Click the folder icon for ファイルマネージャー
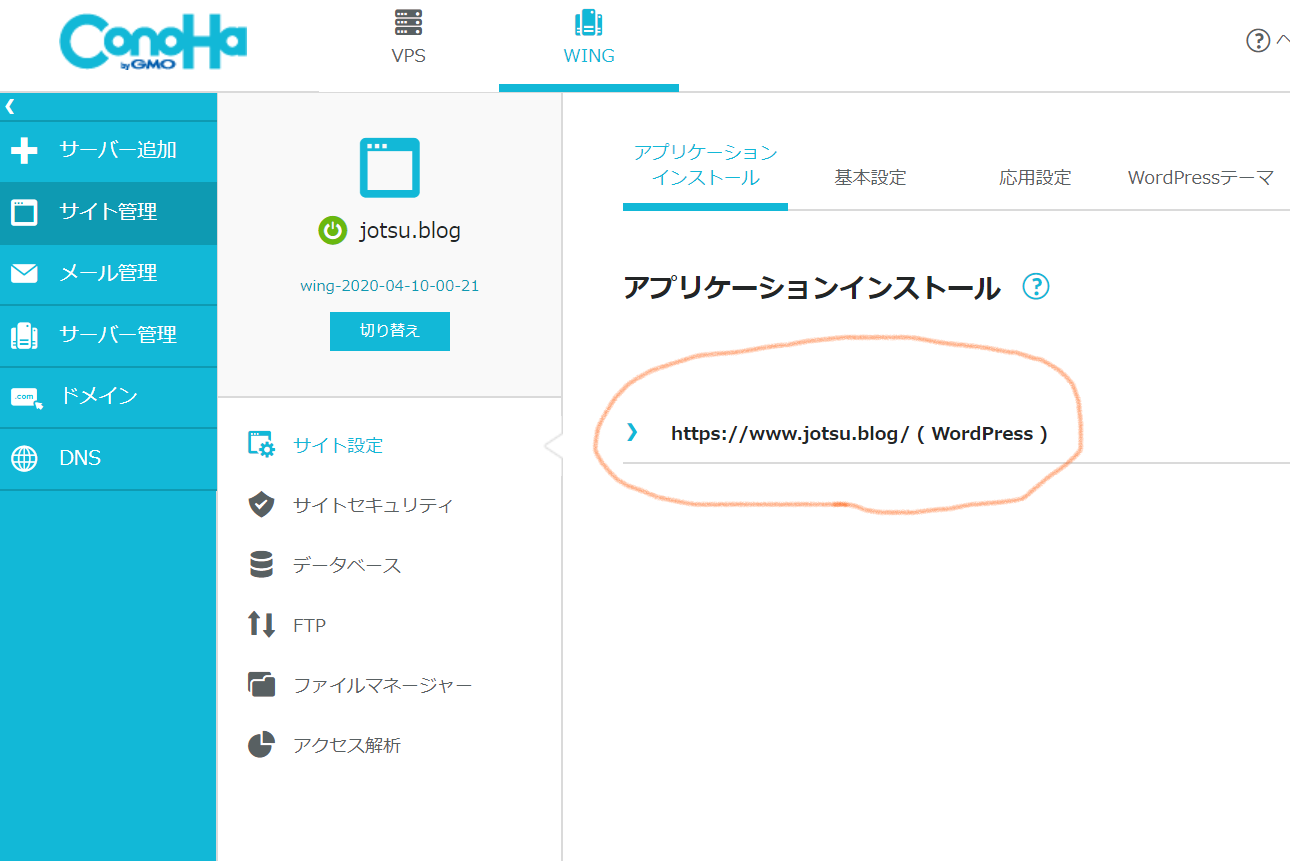Image resolution: width=1290 pixels, height=861 pixels. coord(261,685)
